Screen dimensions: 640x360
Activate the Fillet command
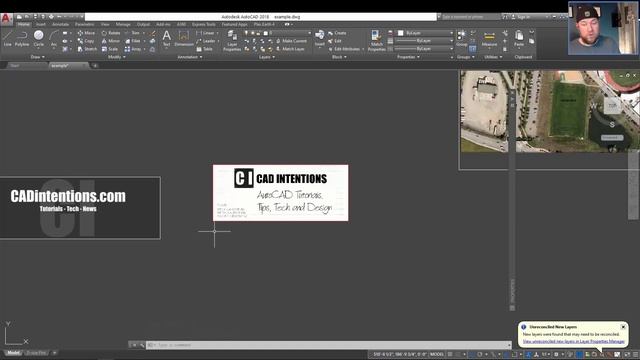click(133, 41)
